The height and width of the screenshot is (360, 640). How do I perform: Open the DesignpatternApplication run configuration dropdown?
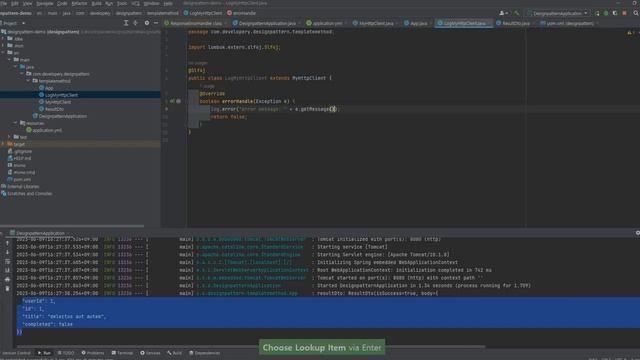558,13
